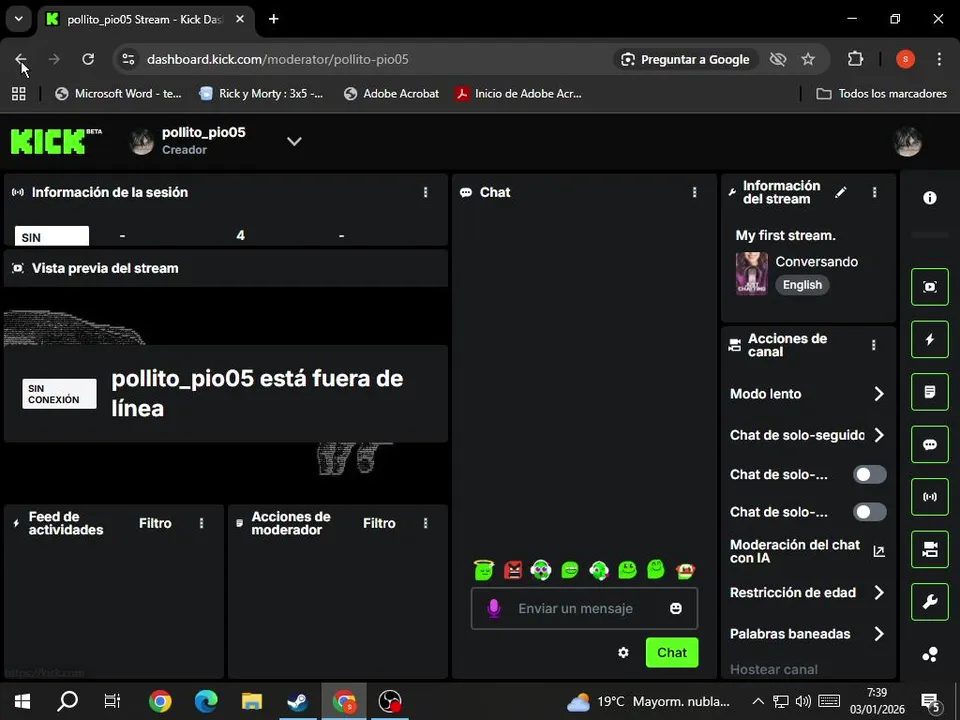Toggle channel actions camera sidebar icon
Image resolution: width=960 pixels, height=720 pixels.
coord(929,550)
